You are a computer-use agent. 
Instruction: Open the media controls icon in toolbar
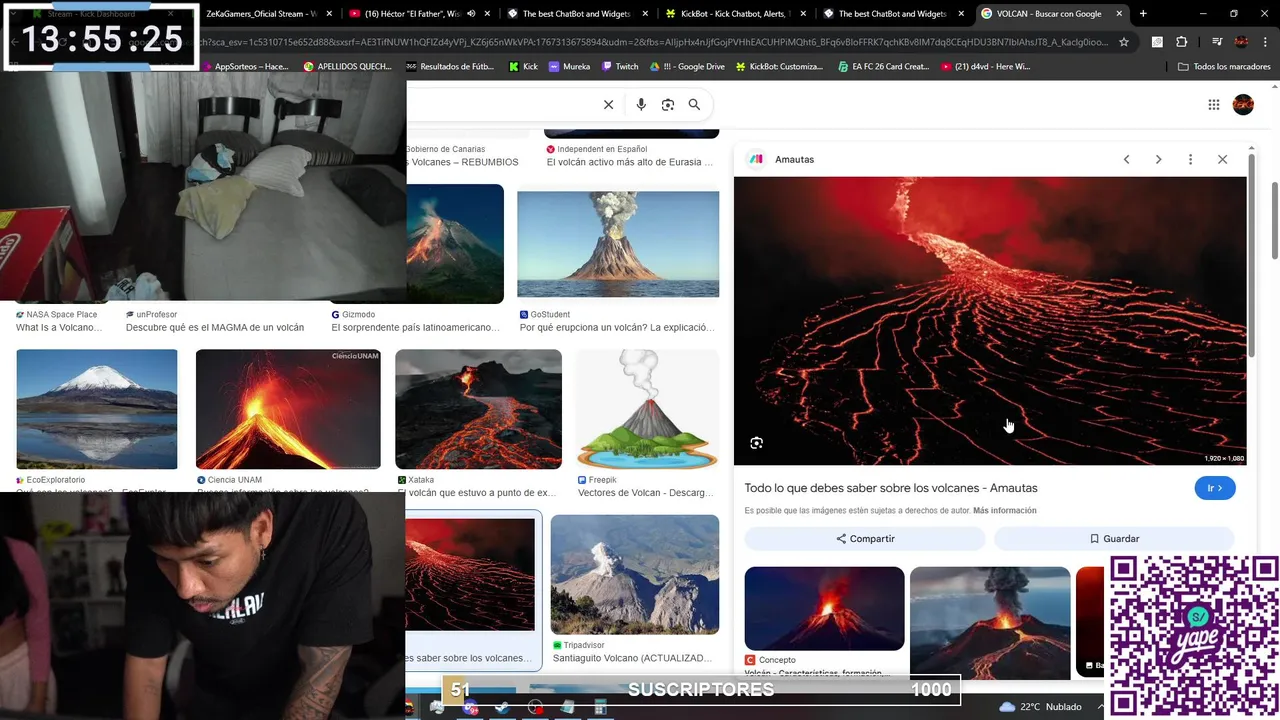1216,42
